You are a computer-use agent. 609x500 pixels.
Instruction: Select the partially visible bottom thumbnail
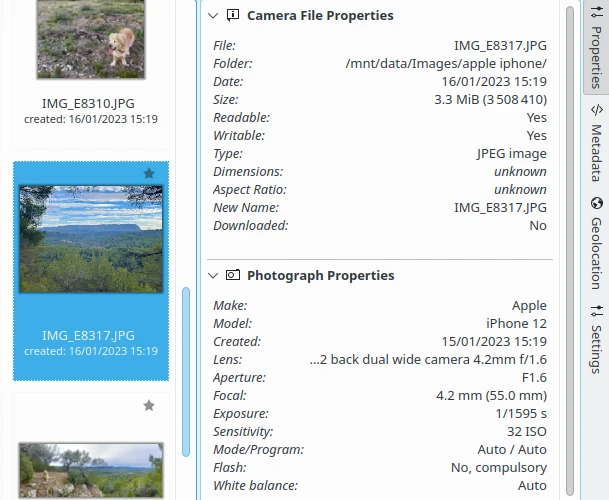click(x=91, y=468)
